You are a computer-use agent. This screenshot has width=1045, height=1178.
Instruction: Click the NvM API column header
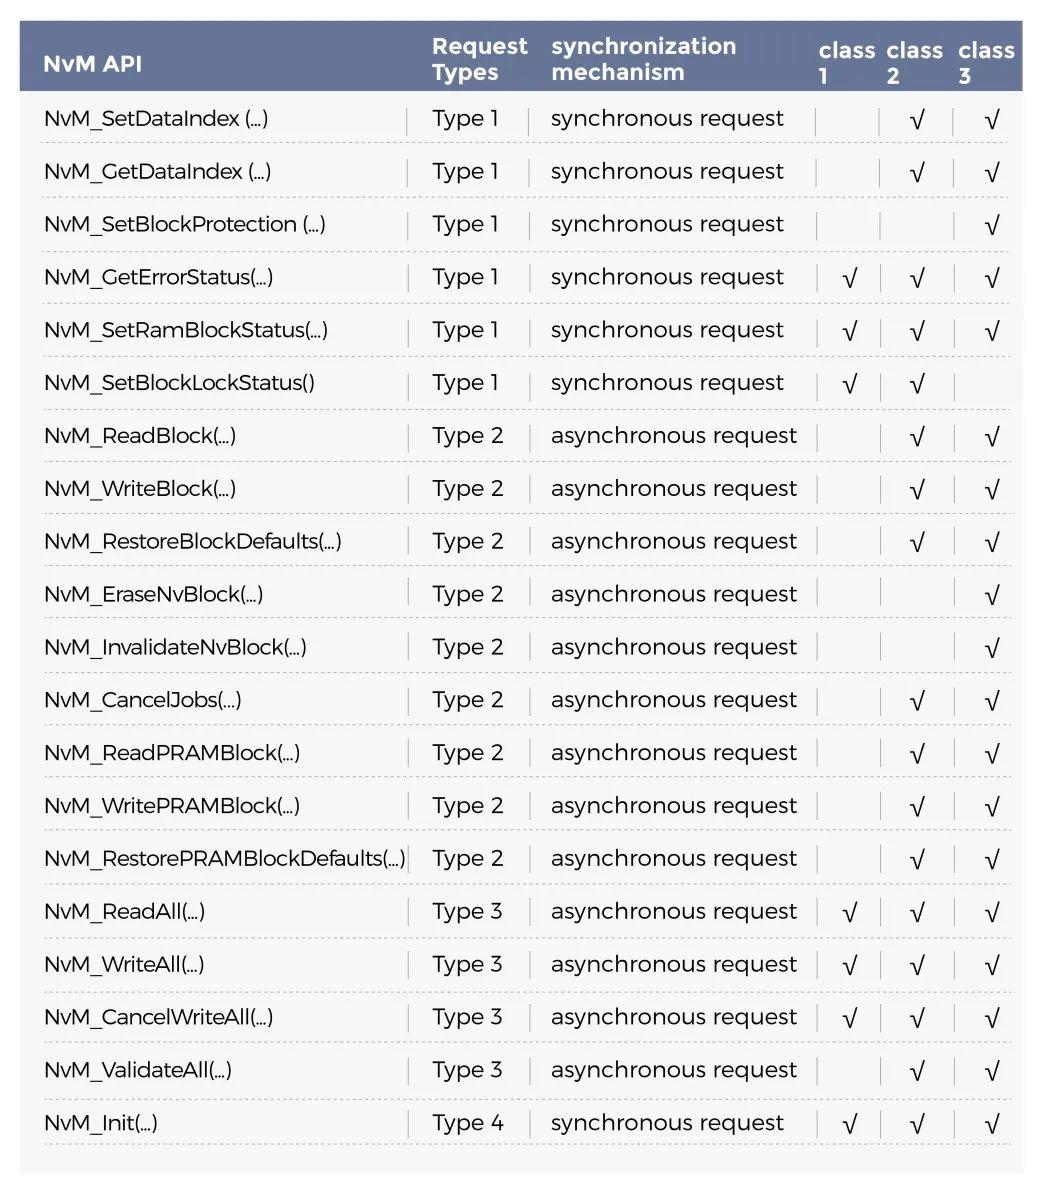click(x=93, y=63)
